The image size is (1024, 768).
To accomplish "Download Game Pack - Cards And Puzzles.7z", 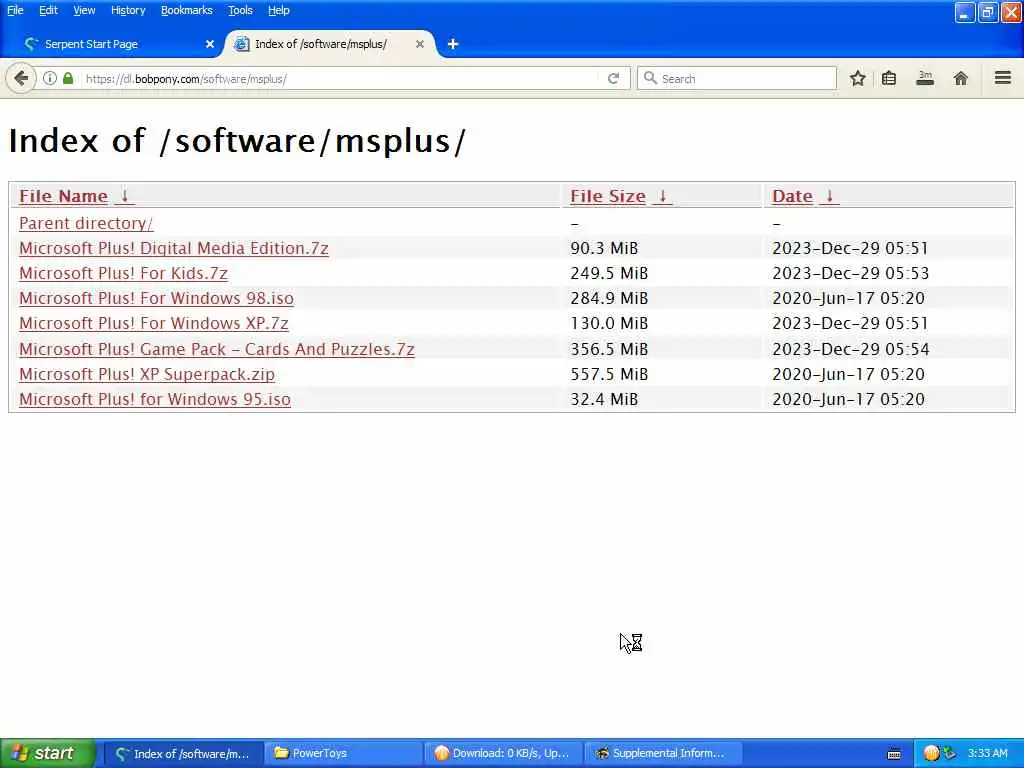I will point(217,349).
